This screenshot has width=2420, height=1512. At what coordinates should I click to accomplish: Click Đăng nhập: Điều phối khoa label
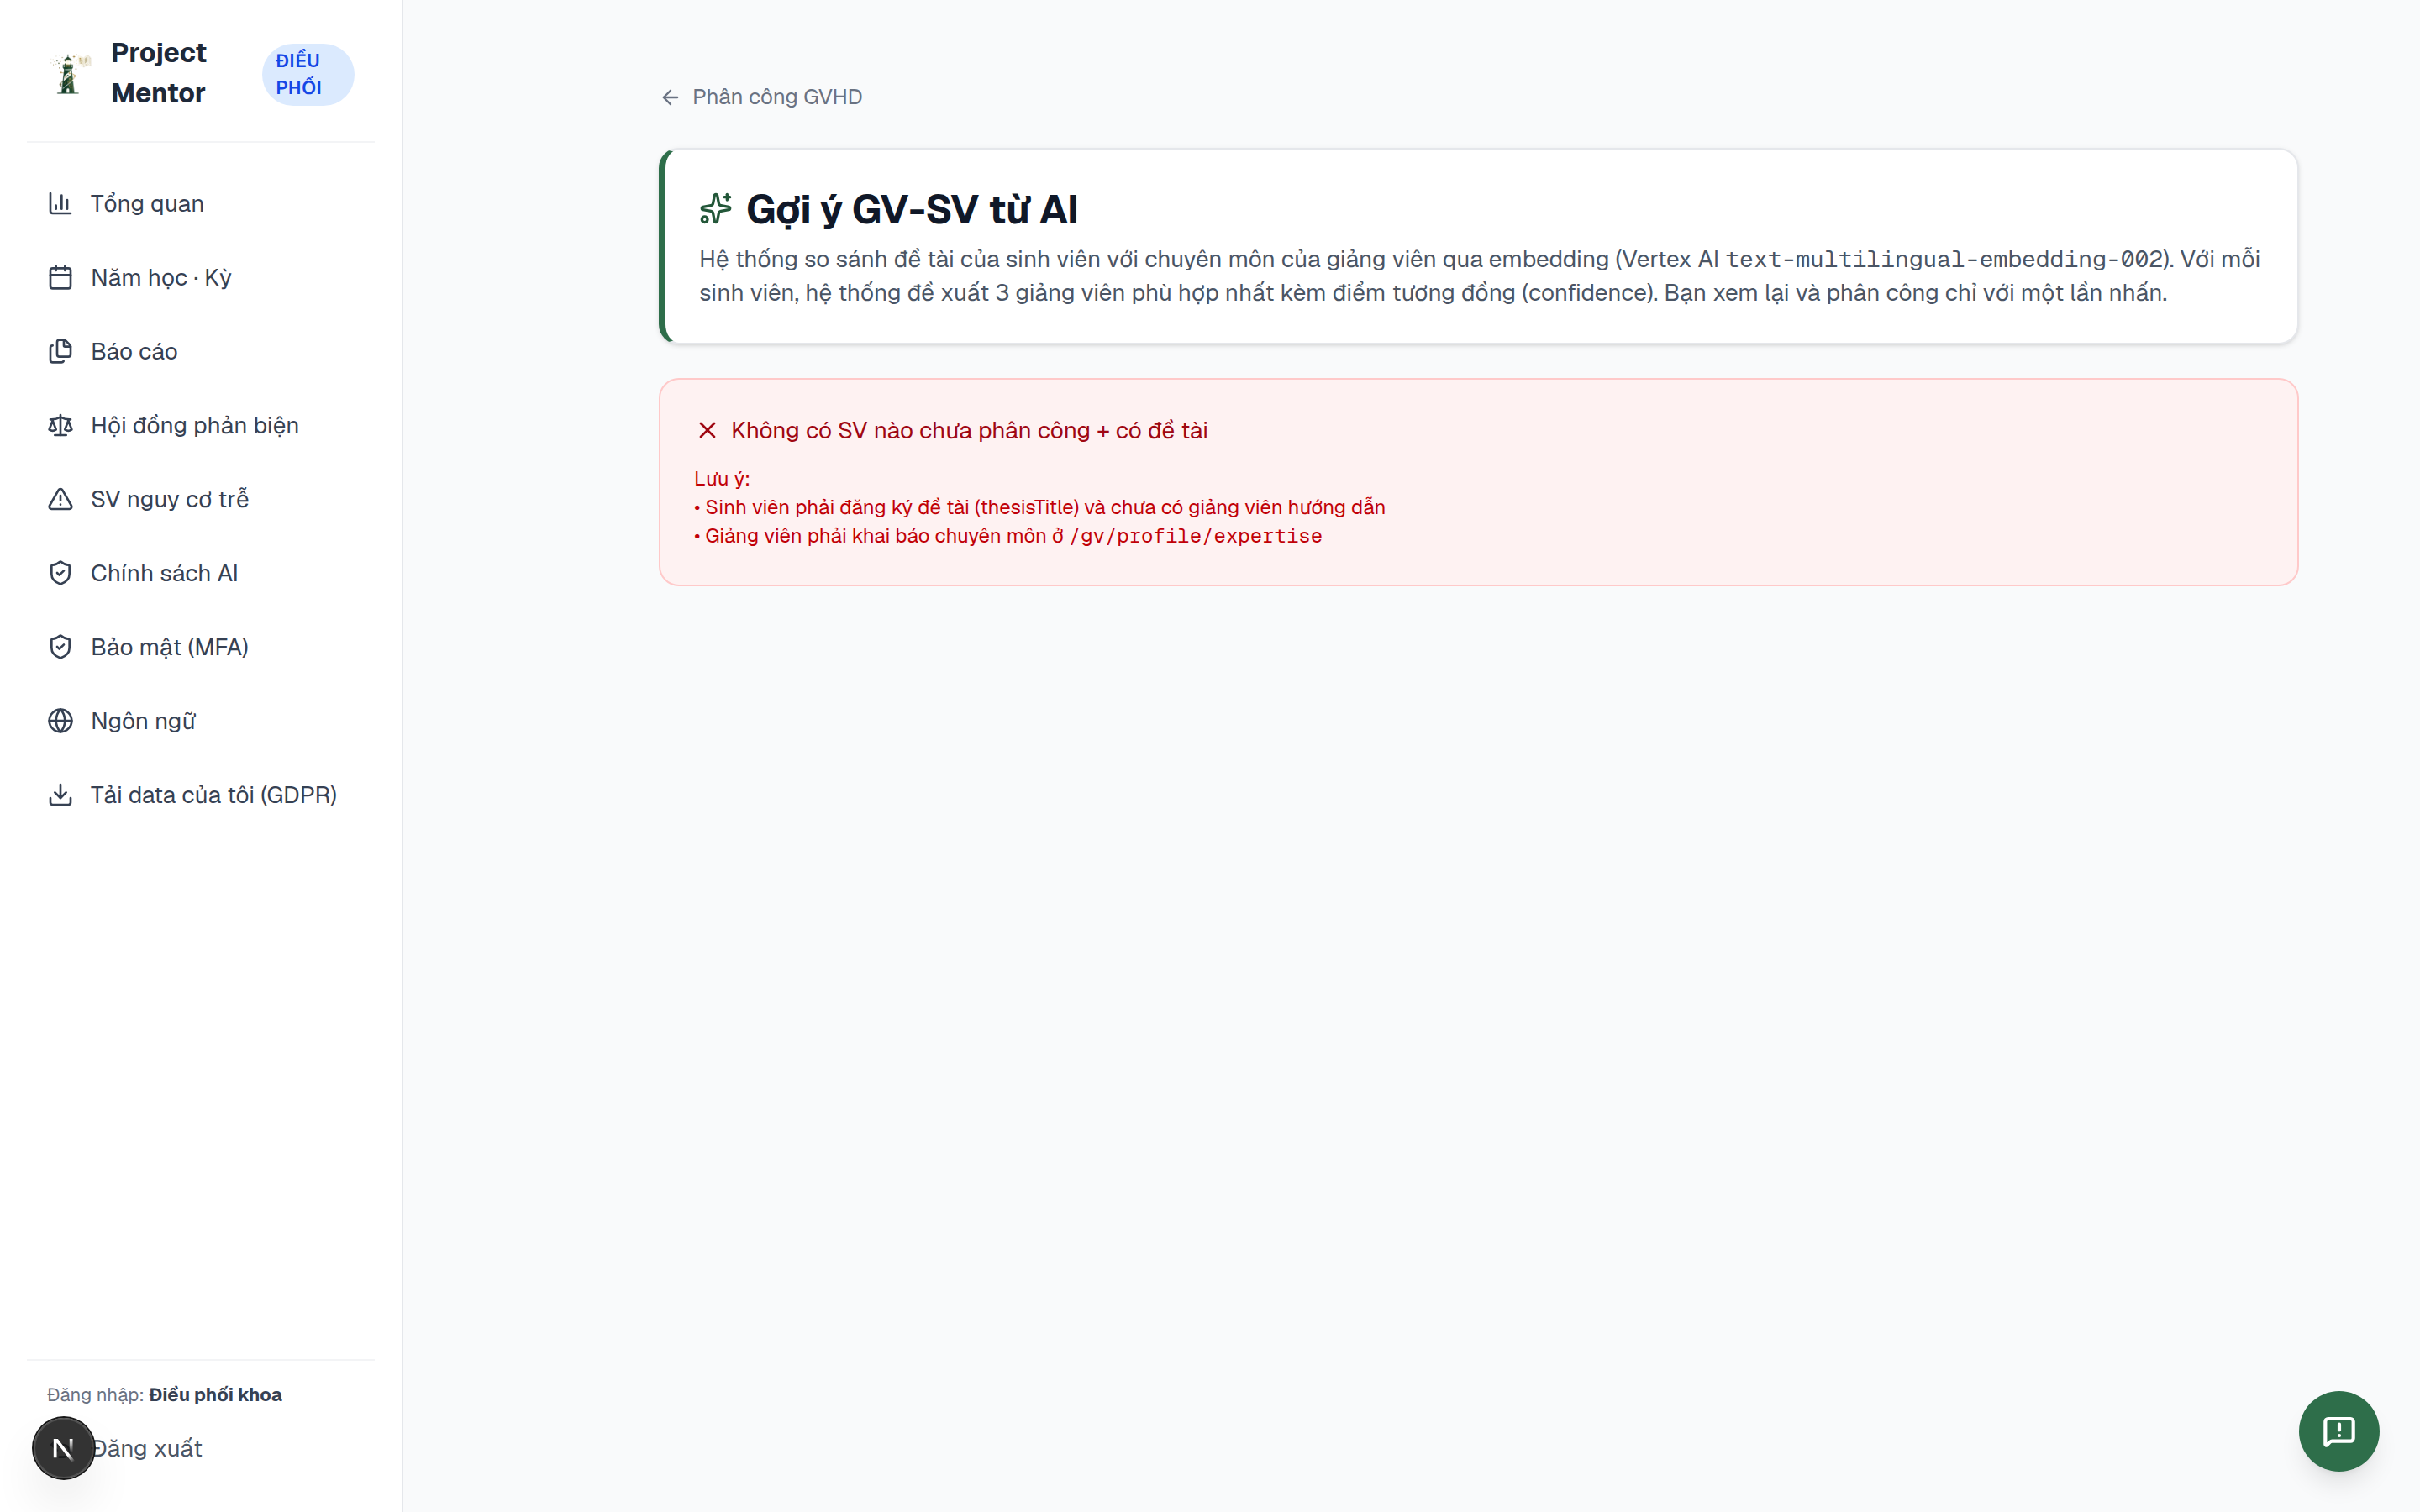(165, 1395)
